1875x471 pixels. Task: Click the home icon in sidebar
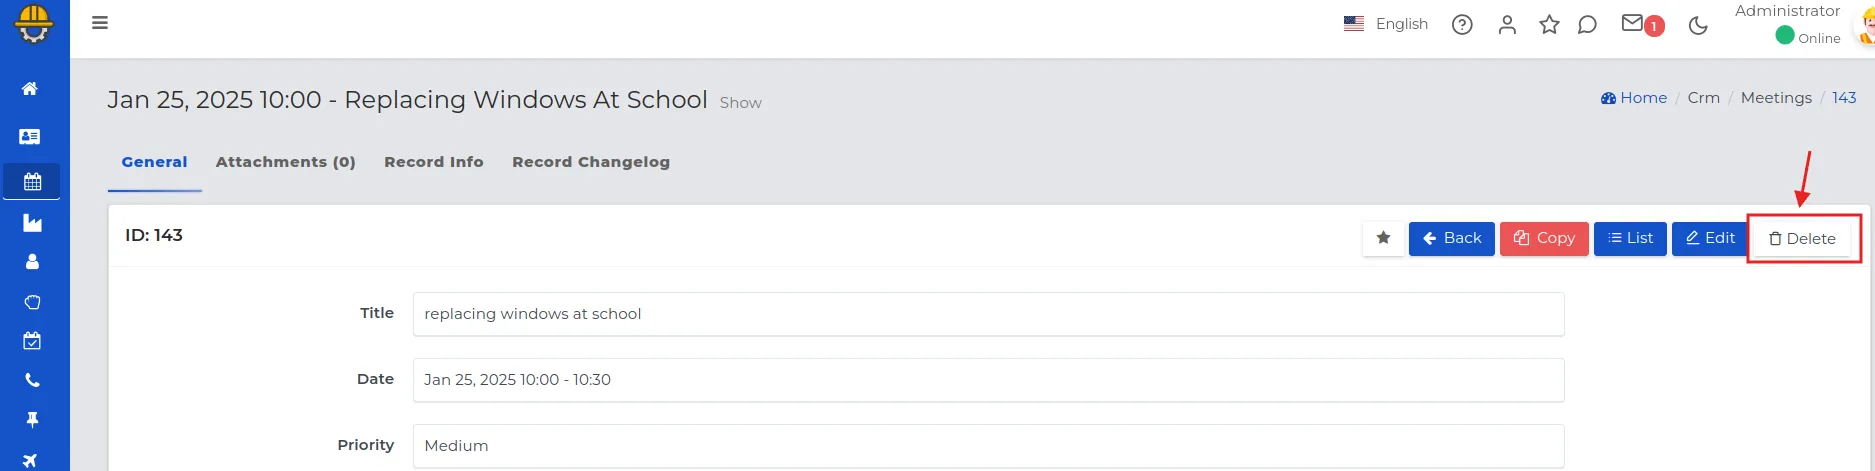[x=30, y=89]
